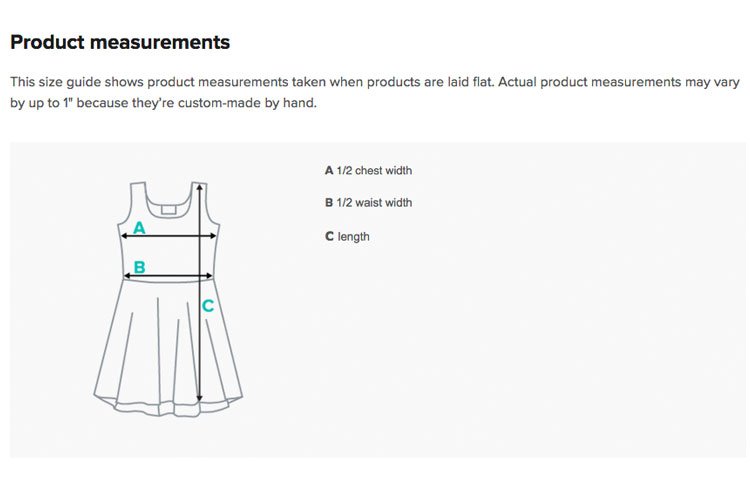Click the dress diagram illustration
The width and height of the screenshot is (750, 500).
(x=168, y=299)
